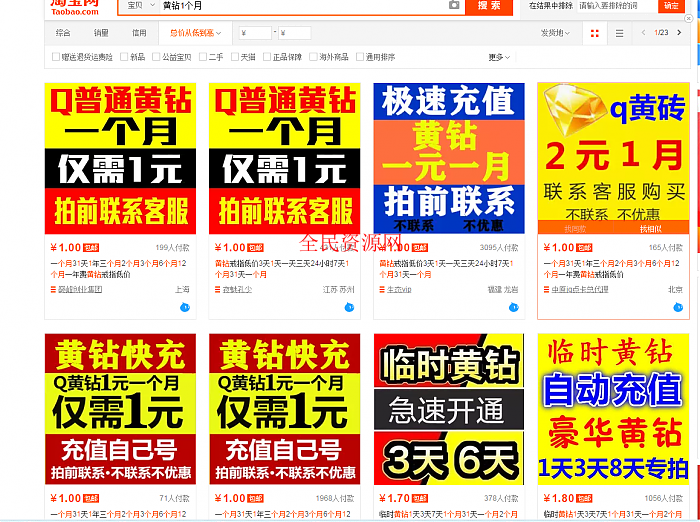The height and width of the screenshot is (522, 700).
Task: Tick the 新品 checkbox
Action: click(124, 57)
